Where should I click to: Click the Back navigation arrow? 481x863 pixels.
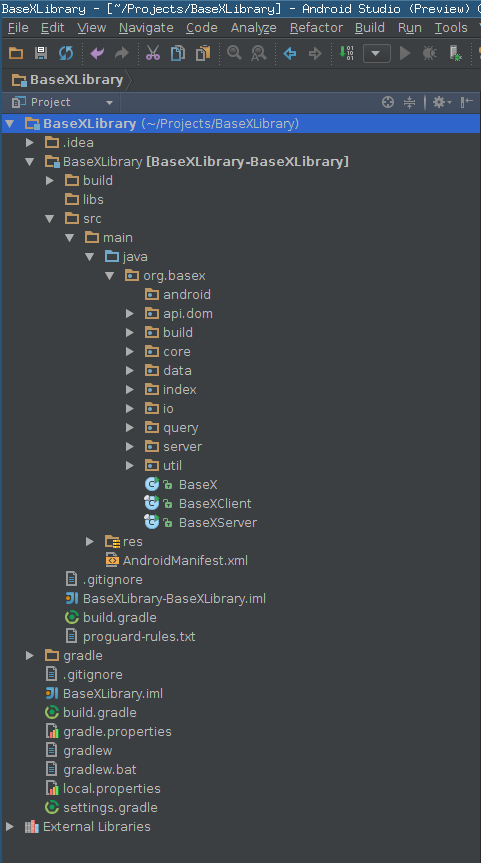point(289,53)
